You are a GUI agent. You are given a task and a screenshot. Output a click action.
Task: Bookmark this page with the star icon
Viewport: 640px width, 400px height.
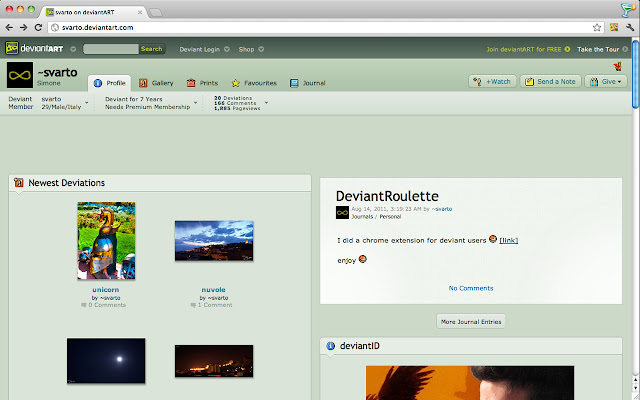(x=597, y=27)
